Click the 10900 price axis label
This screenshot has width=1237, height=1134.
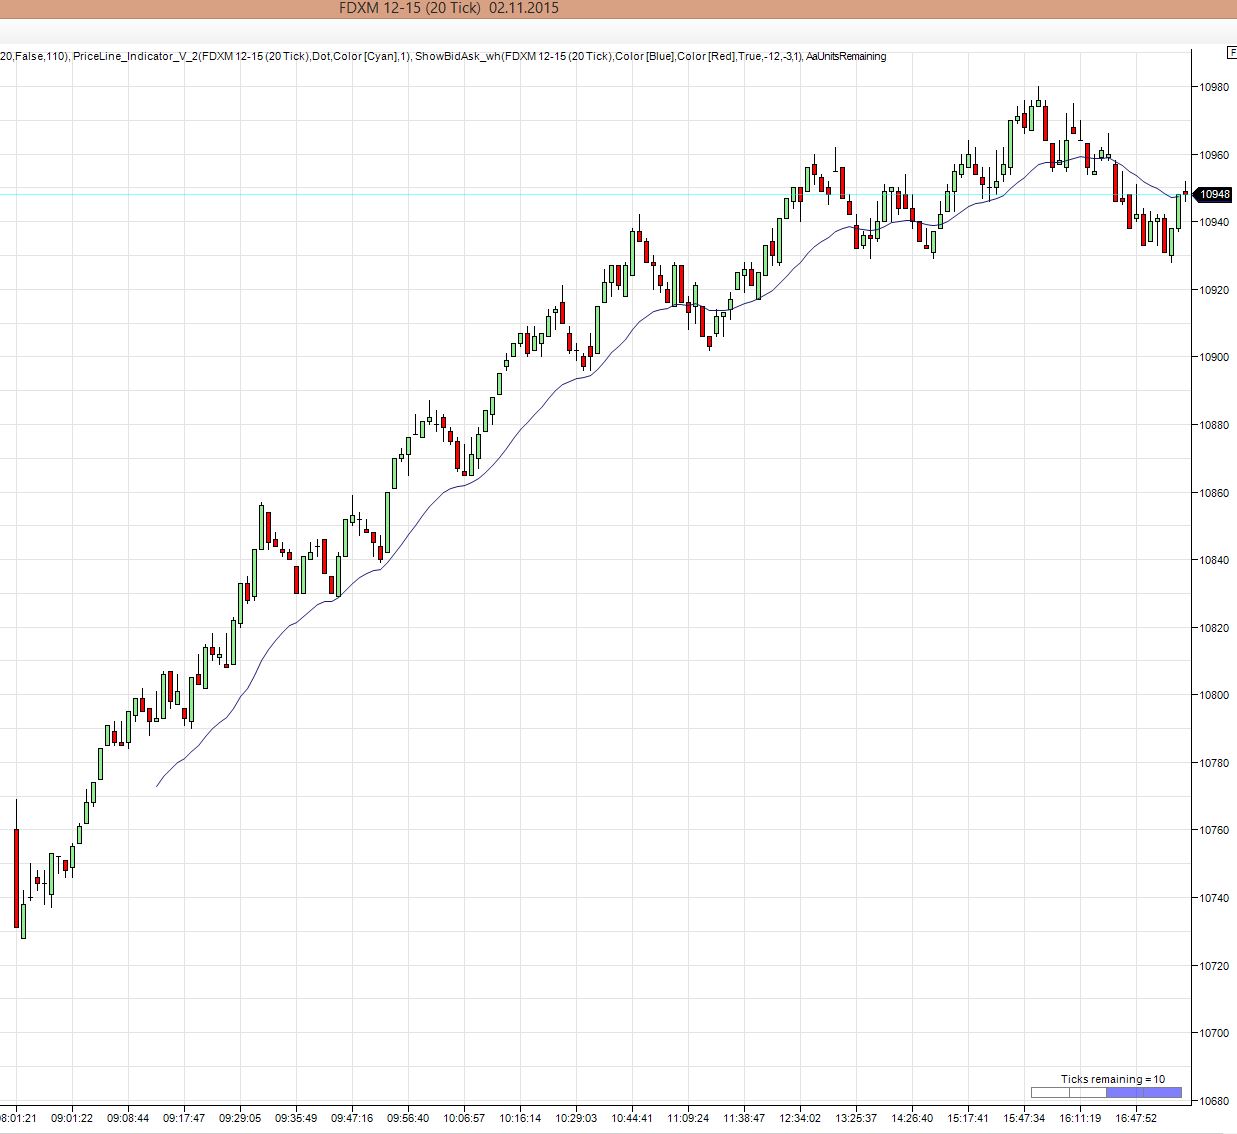click(x=1214, y=357)
